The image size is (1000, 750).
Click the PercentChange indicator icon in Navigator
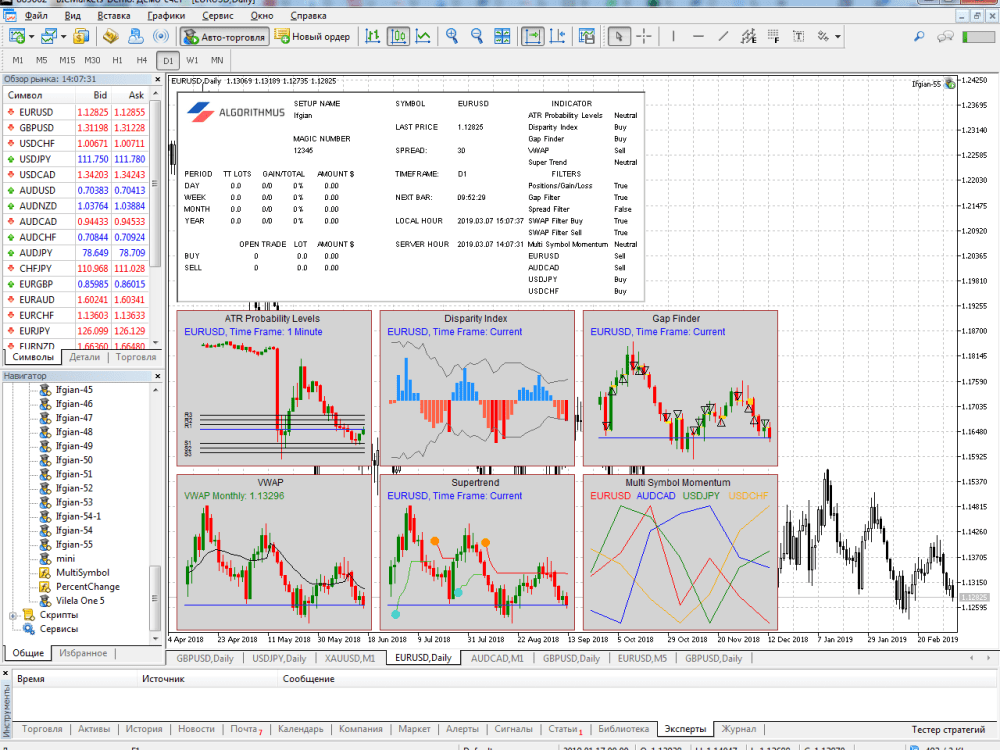[45, 587]
